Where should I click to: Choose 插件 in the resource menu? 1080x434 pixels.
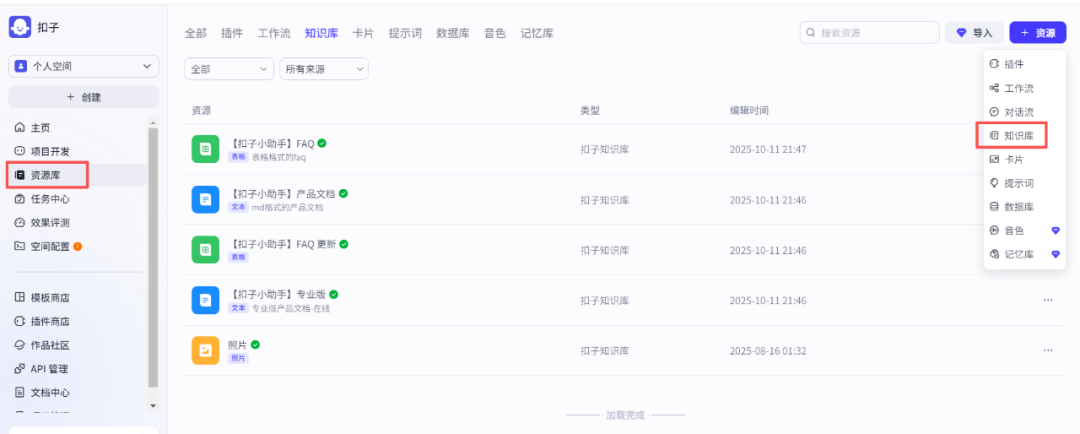(1025, 64)
